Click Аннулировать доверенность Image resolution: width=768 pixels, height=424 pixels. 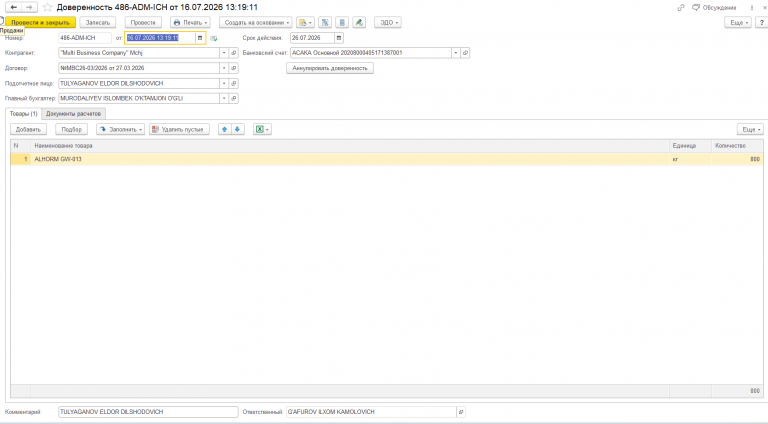tap(330, 68)
